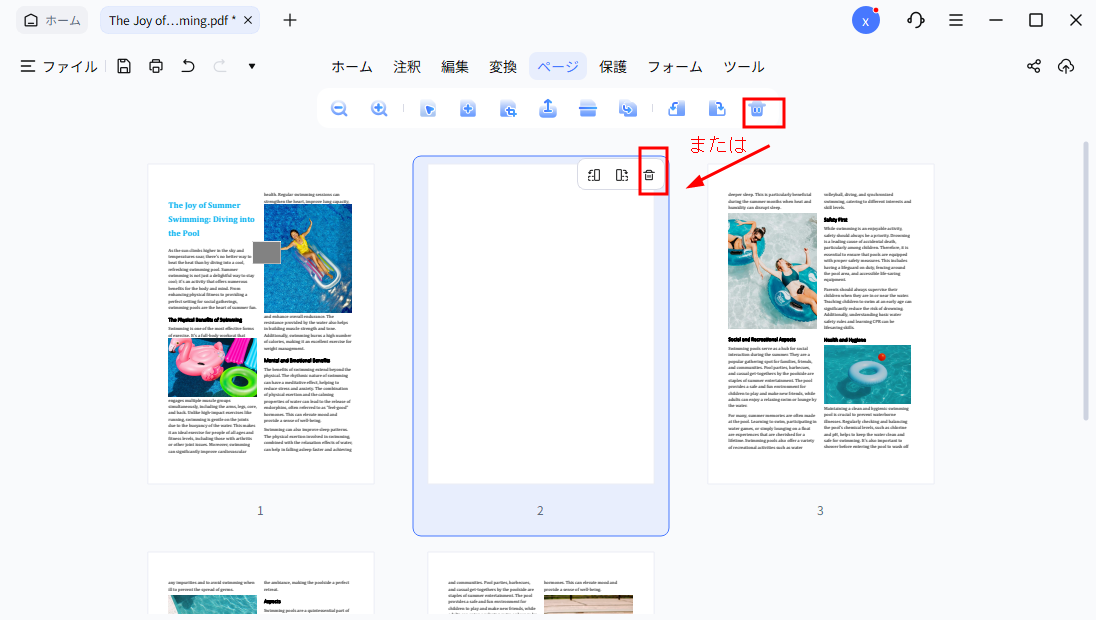Select the page 1 thumbnail
Viewport: 1096px width, 620px height.
[260, 324]
